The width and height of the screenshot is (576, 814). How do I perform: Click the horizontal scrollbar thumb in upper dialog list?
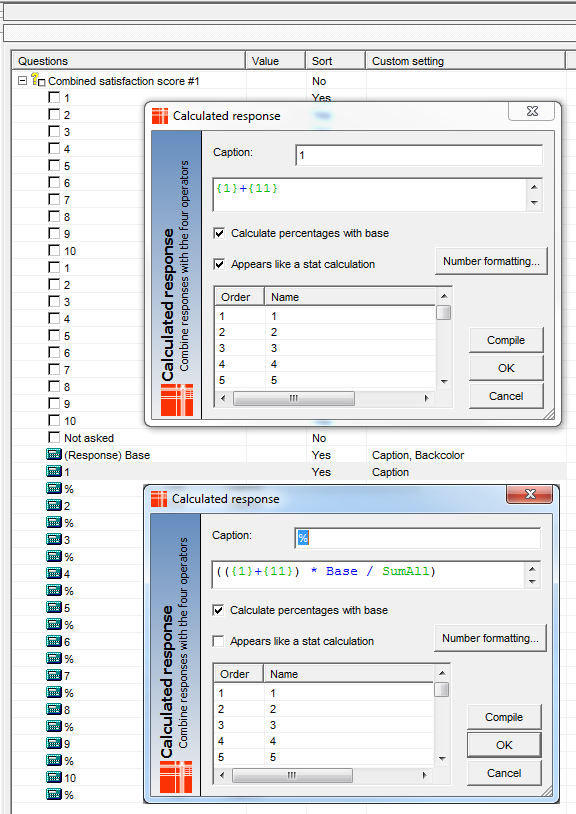point(294,398)
